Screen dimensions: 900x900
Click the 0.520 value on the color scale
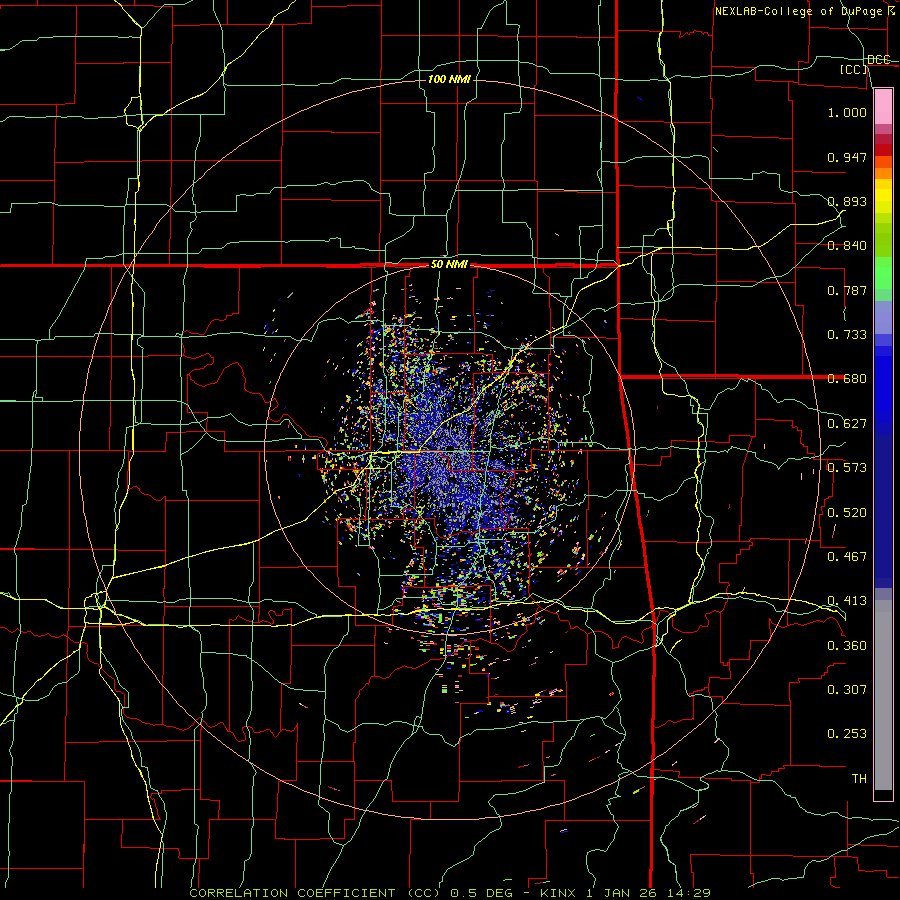[x=847, y=513]
